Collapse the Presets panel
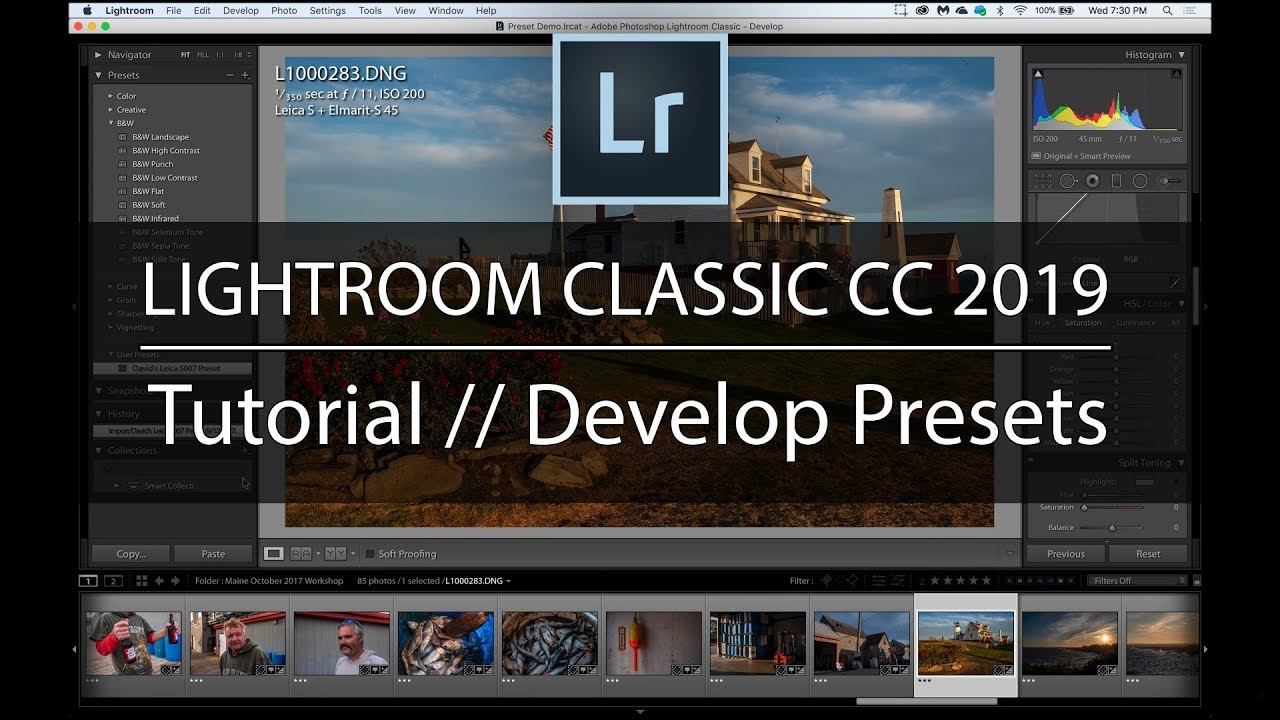1280x720 pixels. [98, 75]
